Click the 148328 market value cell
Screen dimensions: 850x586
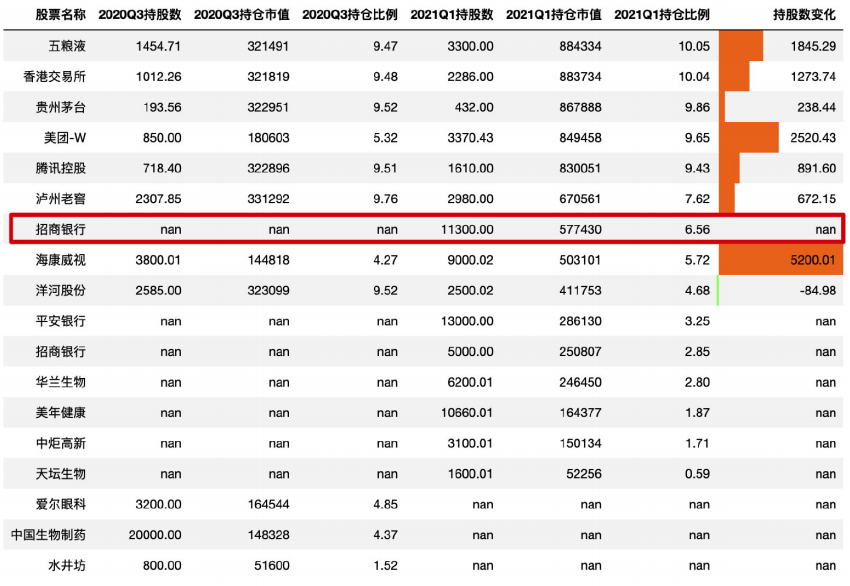[268, 535]
